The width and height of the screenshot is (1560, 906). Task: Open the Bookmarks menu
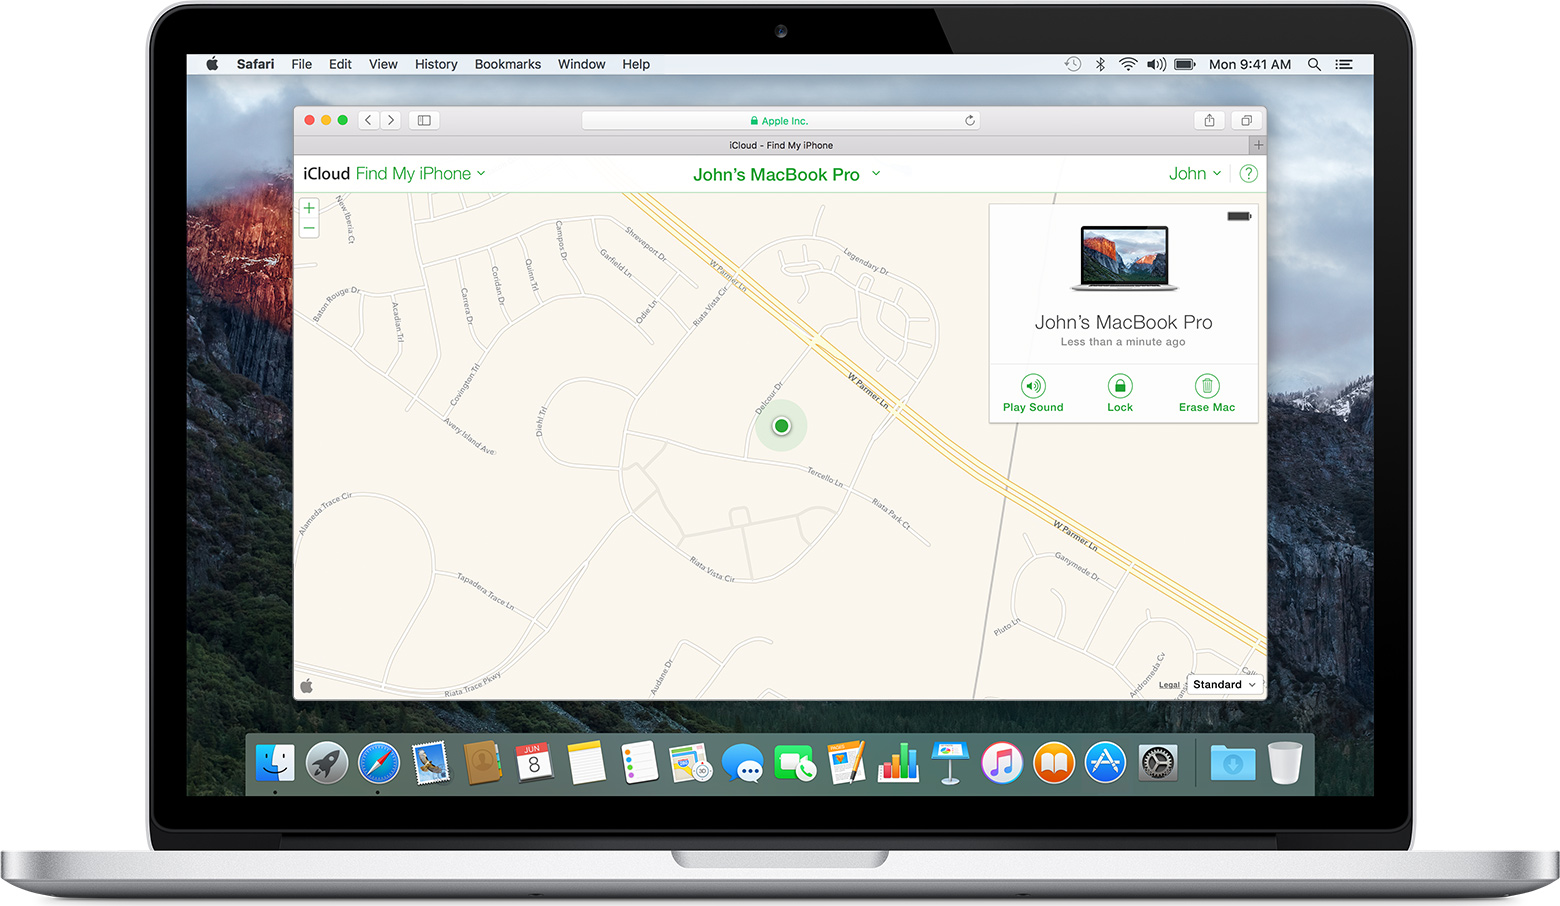point(507,64)
